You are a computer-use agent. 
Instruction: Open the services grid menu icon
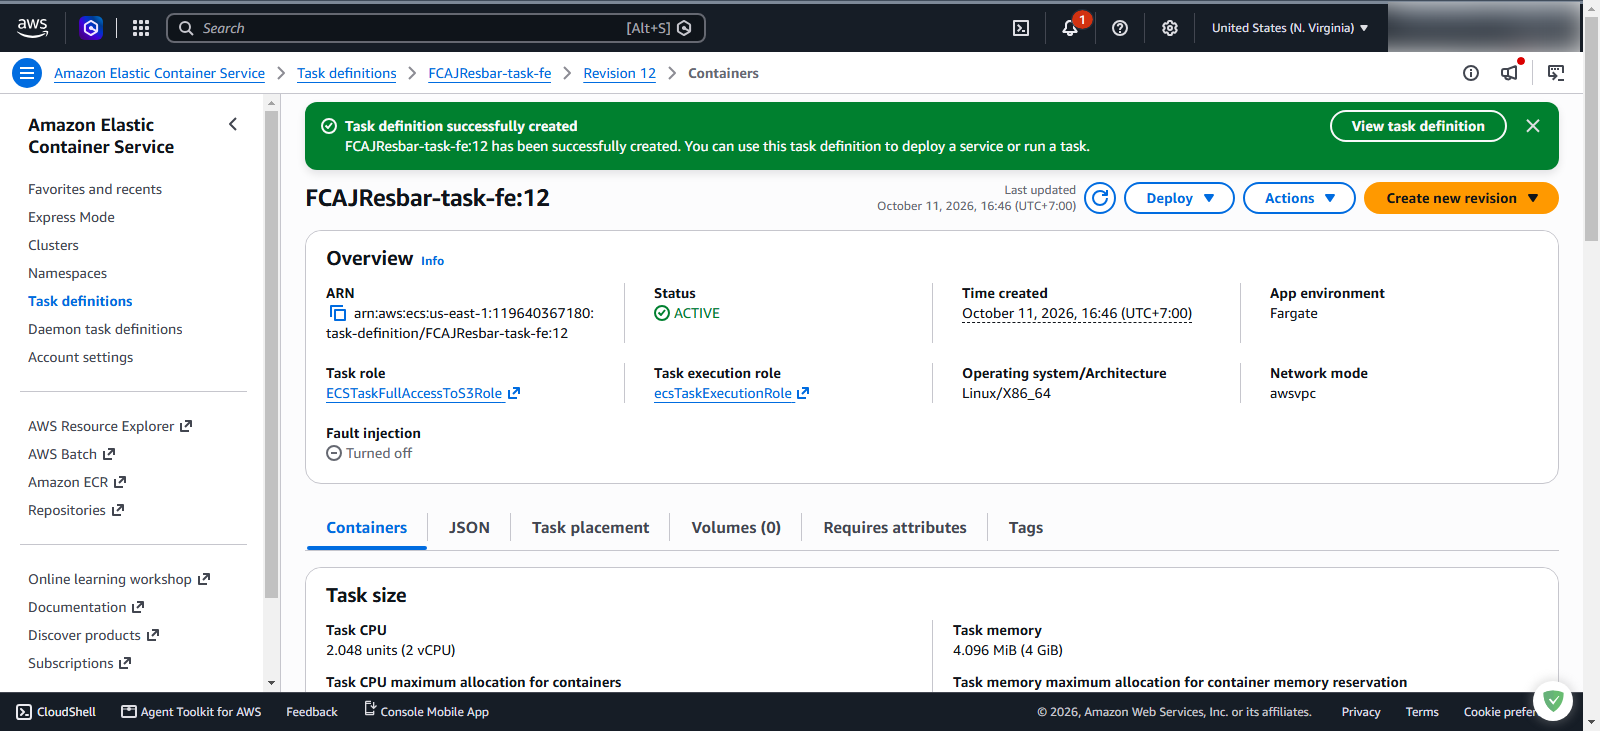pos(141,28)
